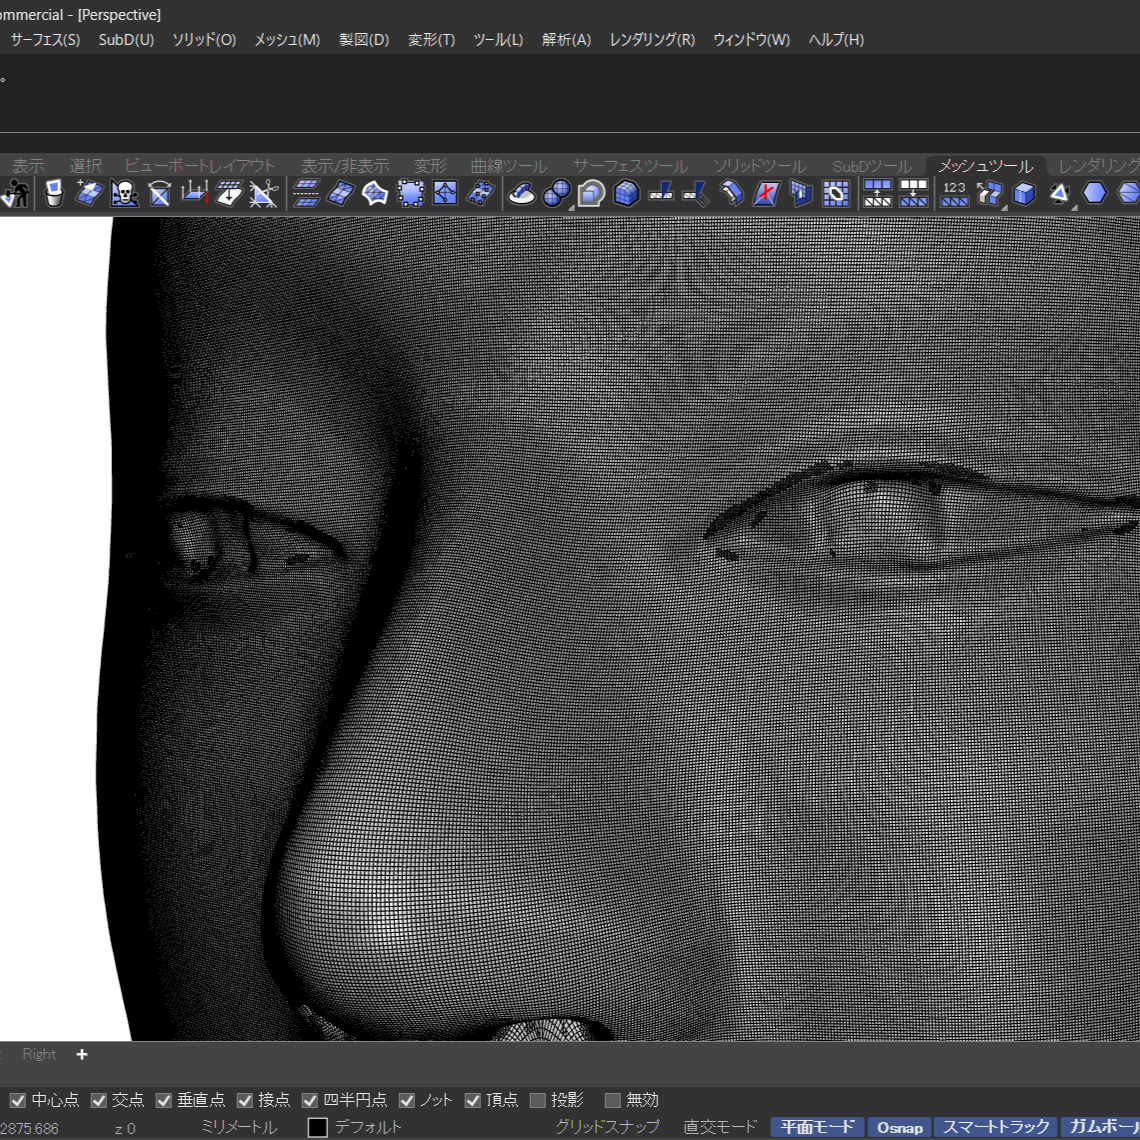Click the mesh boundary with control points icon

[410, 194]
